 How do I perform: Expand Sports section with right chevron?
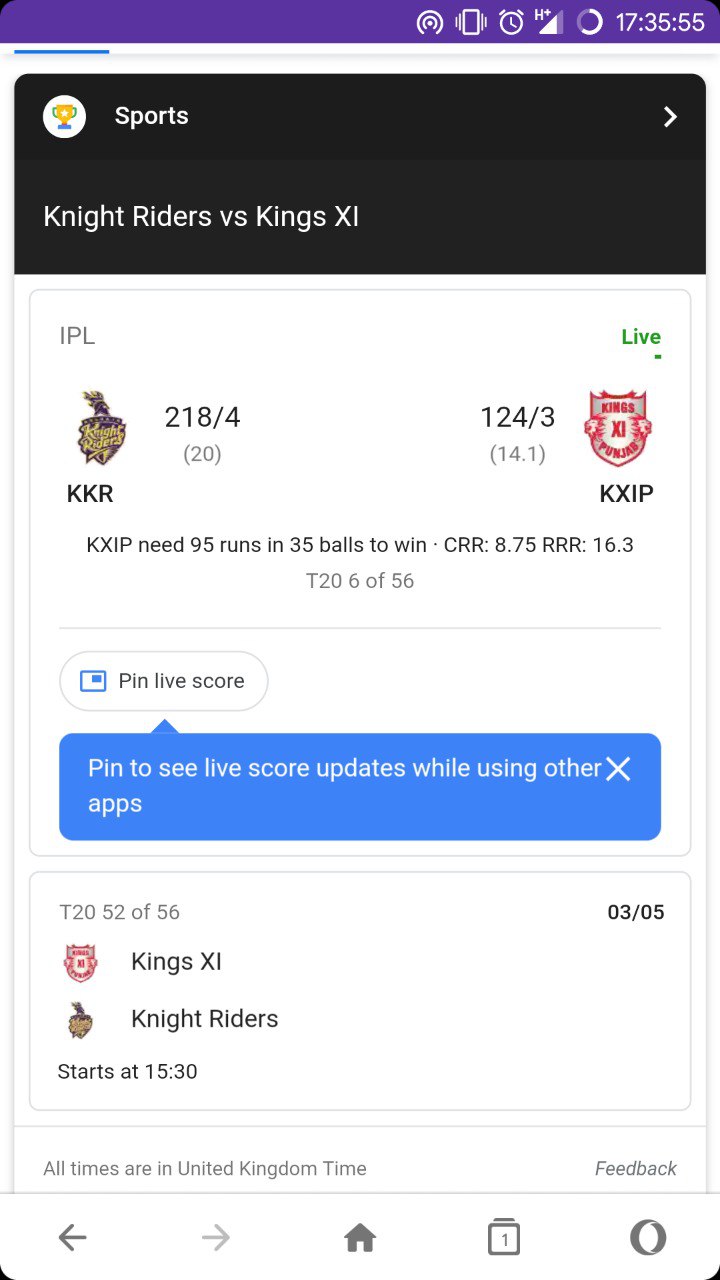pyautogui.click(x=670, y=117)
